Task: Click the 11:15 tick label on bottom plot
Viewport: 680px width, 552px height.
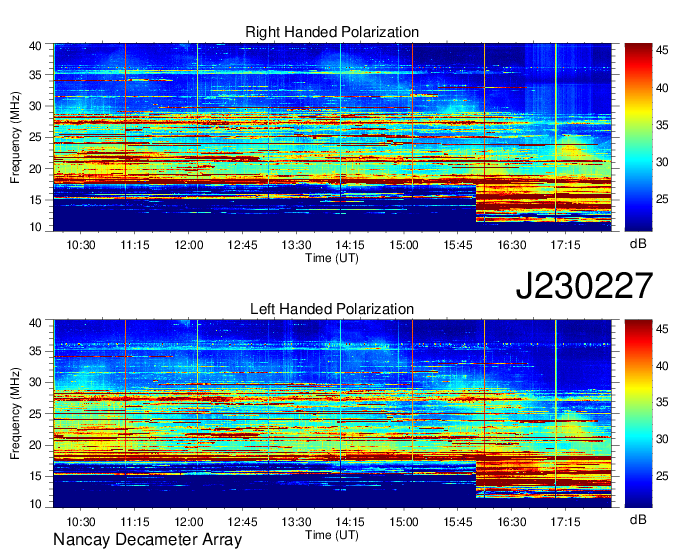Action: pos(135,522)
